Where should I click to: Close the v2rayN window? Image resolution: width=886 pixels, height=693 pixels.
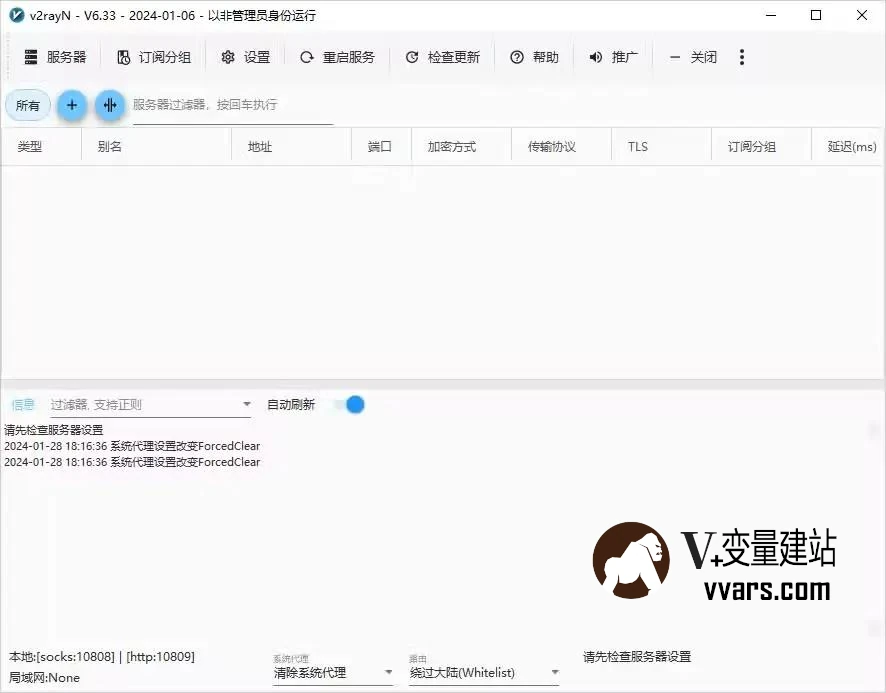tap(862, 15)
